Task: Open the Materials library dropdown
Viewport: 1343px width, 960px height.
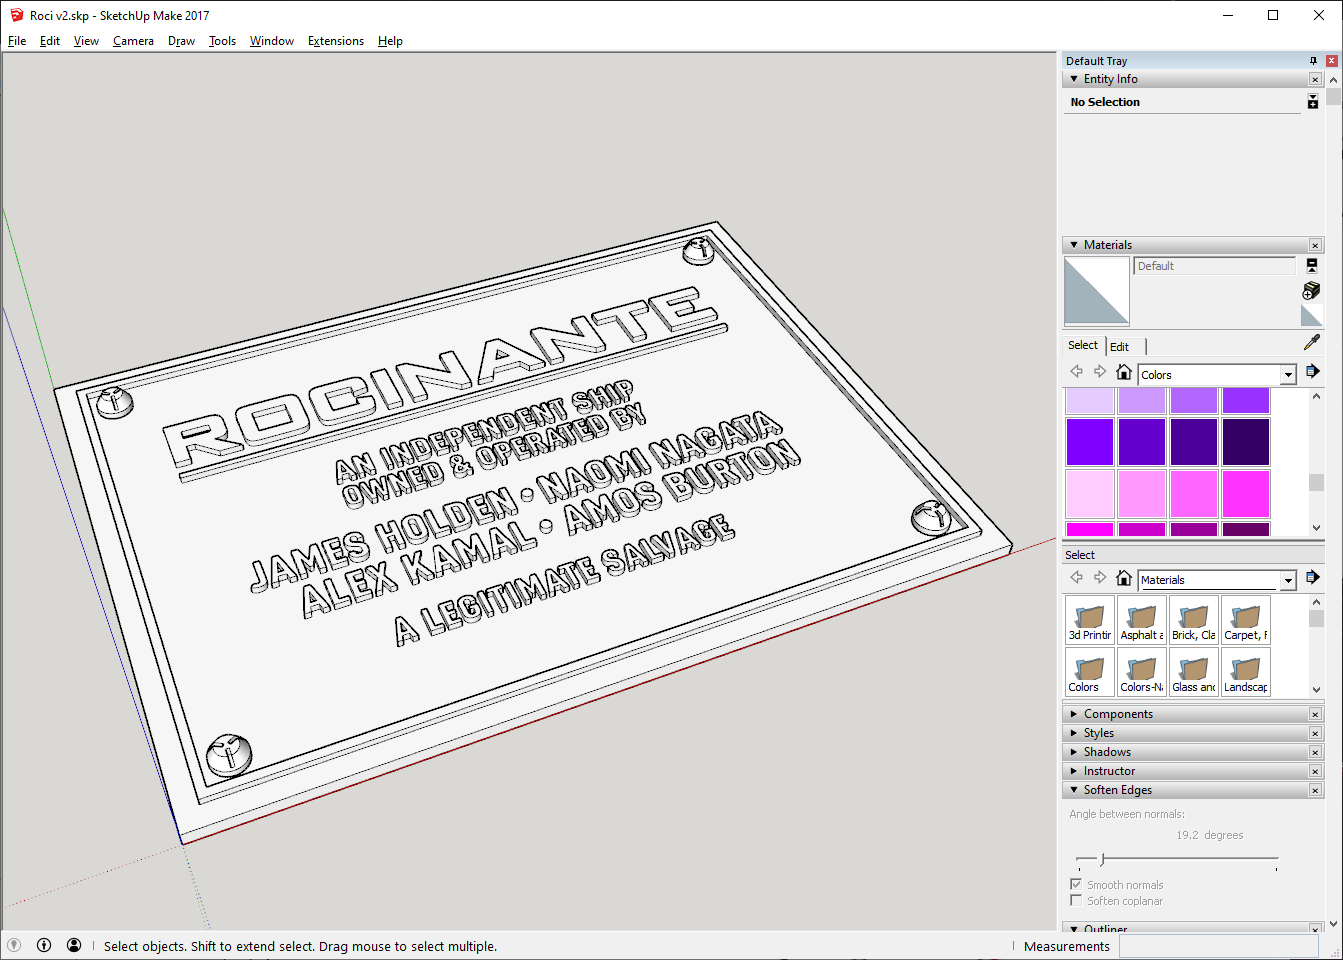Action: click(x=1288, y=580)
